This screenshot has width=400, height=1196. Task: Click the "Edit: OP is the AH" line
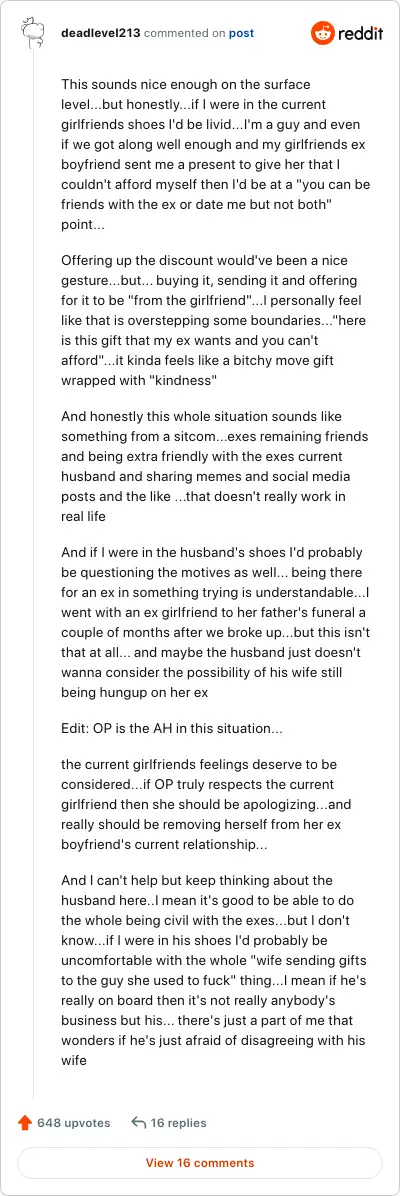click(x=173, y=728)
